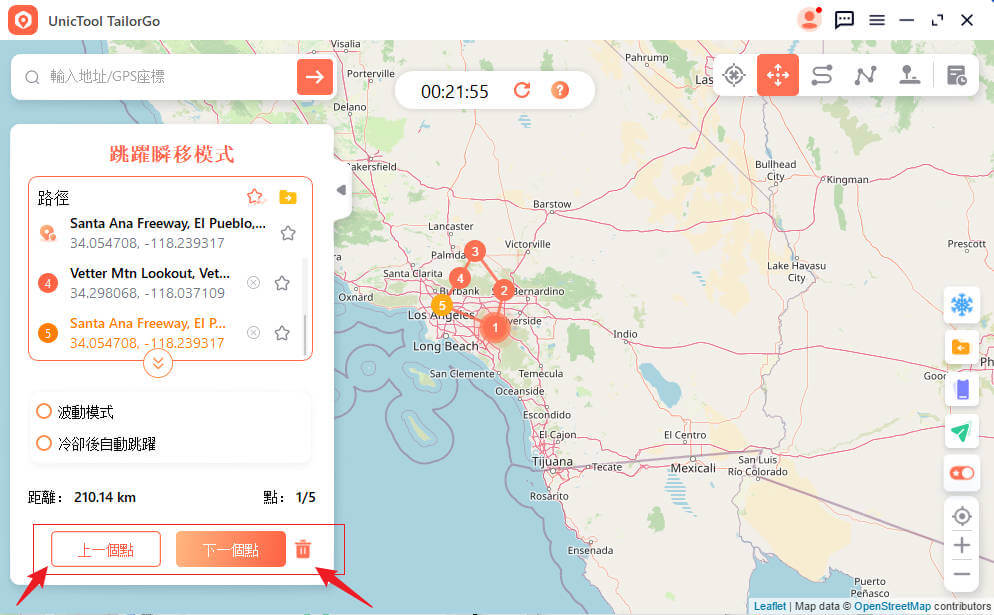Click the route list scrollbar
Image resolution: width=994 pixels, height=615 pixels.
click(305, 335)
